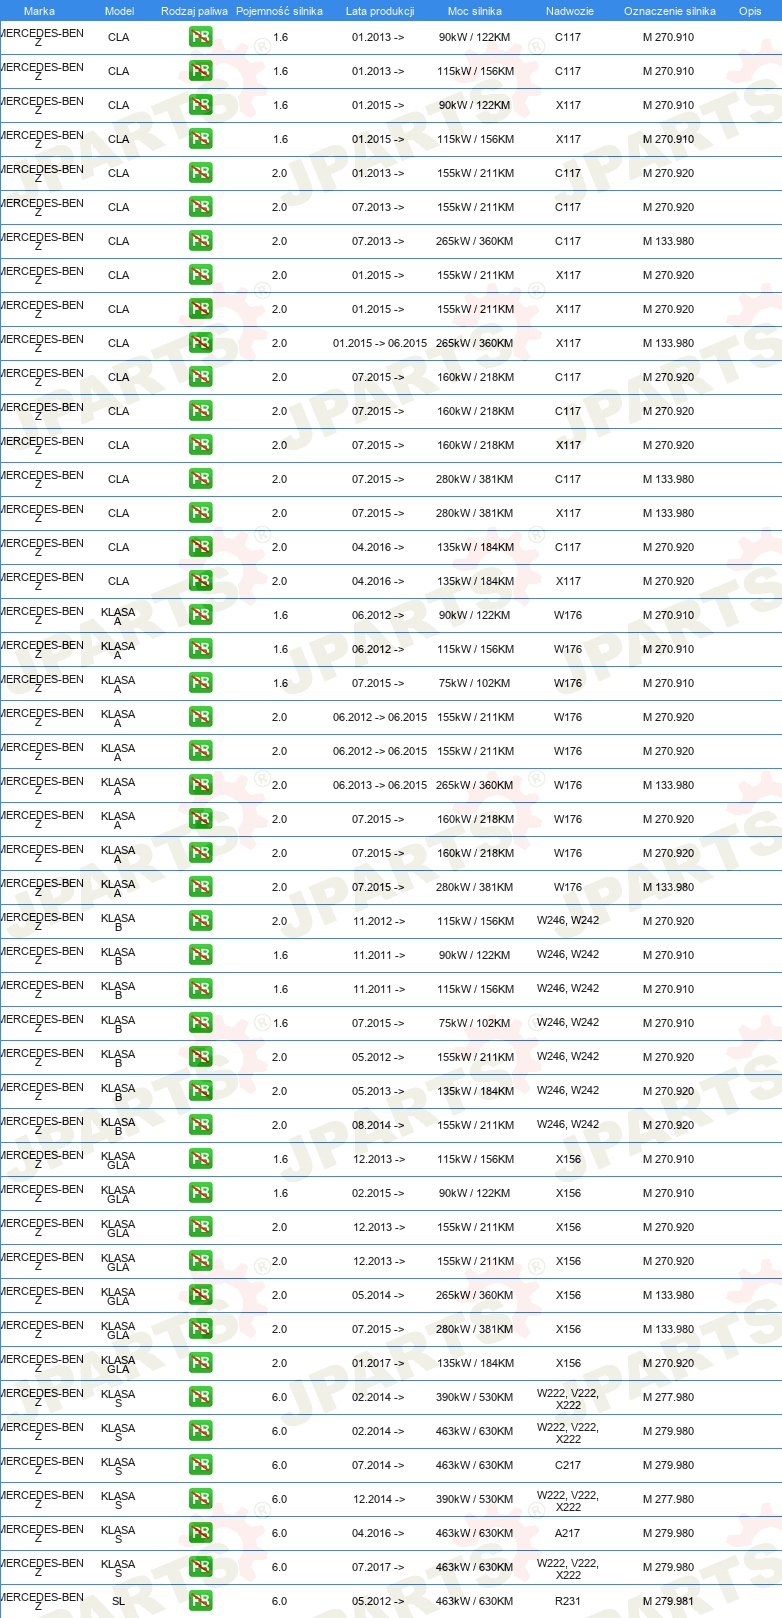Click the date 07.2014 -> in Klasa S row

click(x=378, y=1465)
